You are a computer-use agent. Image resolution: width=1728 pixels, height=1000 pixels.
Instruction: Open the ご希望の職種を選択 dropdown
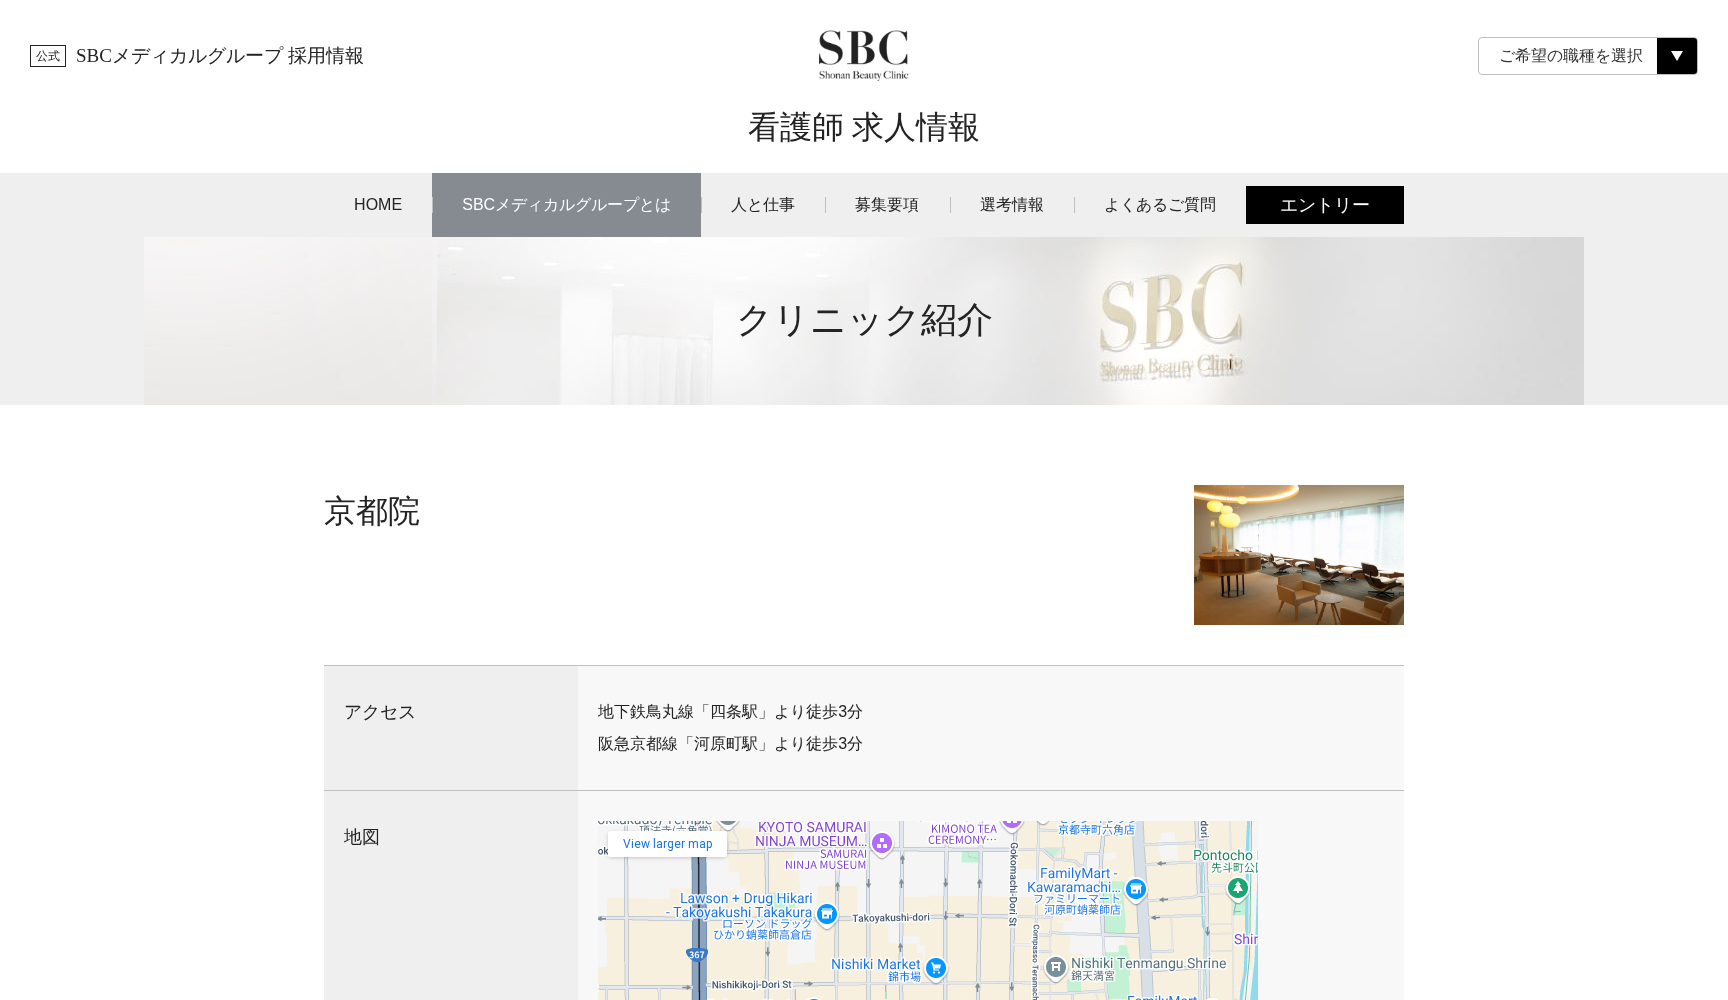tap(1569, 56)
